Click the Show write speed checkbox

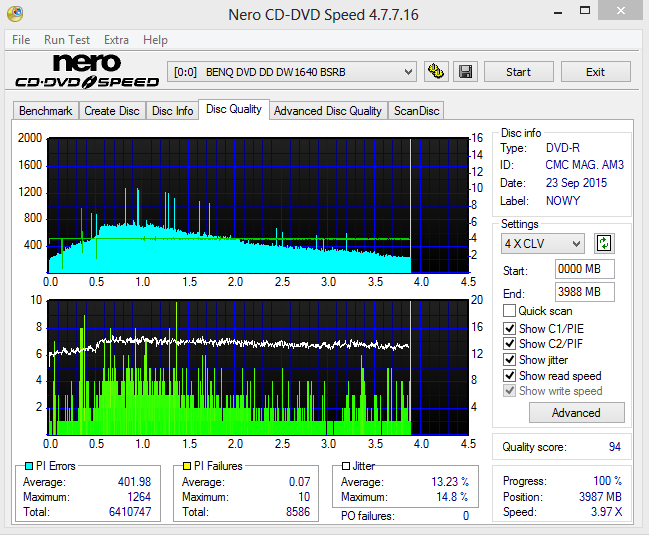[x=509, y=391]
